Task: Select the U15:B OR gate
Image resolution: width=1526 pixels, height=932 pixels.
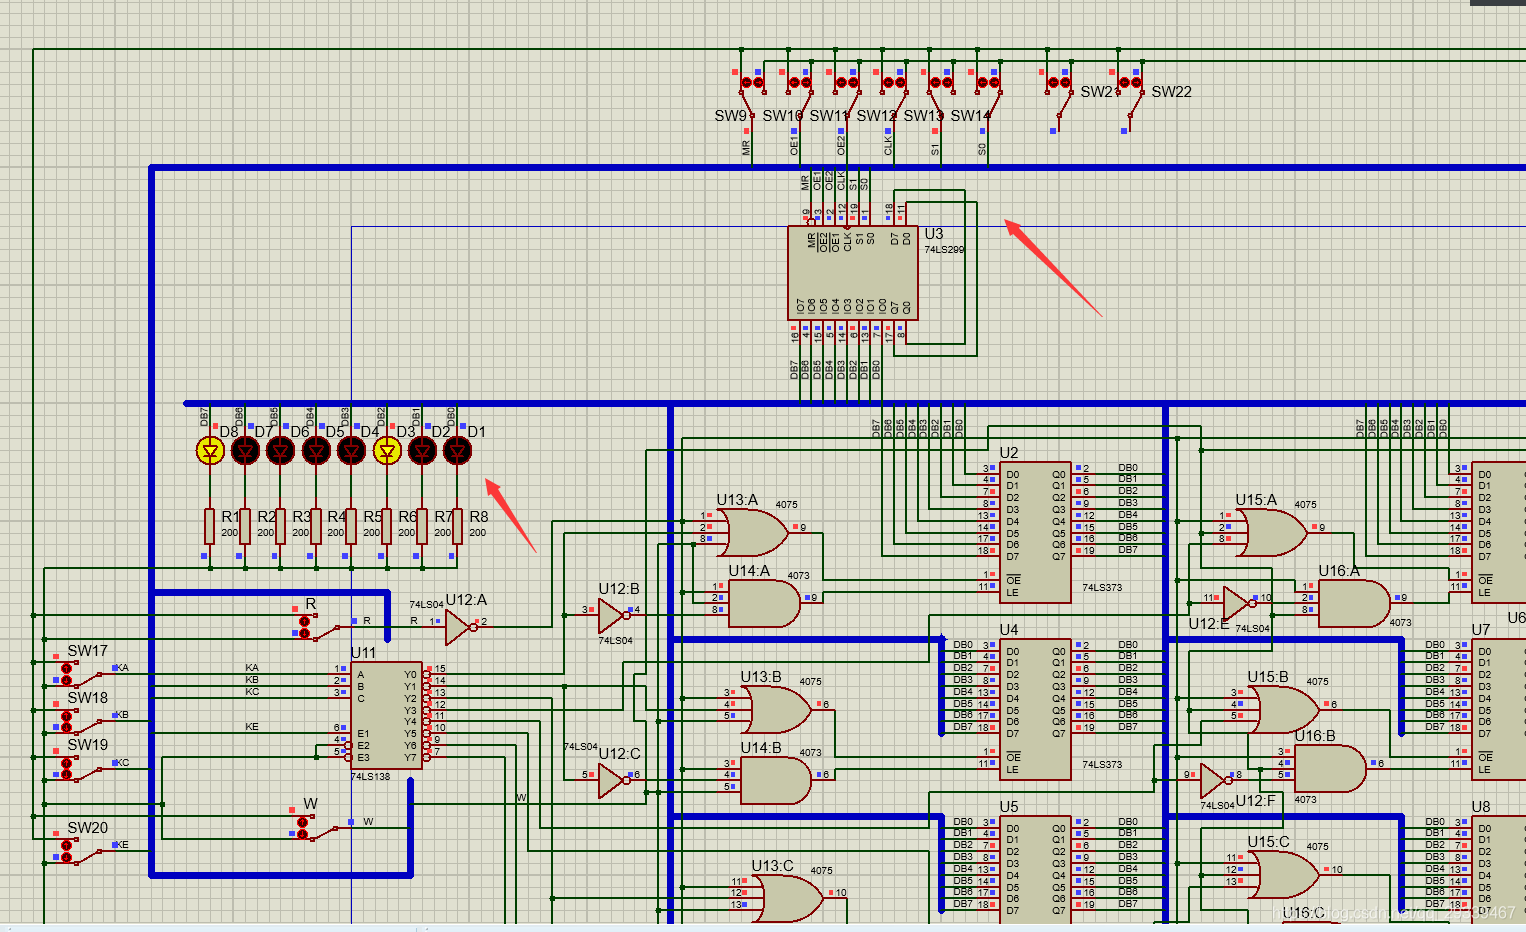Action: (1285, 710)
